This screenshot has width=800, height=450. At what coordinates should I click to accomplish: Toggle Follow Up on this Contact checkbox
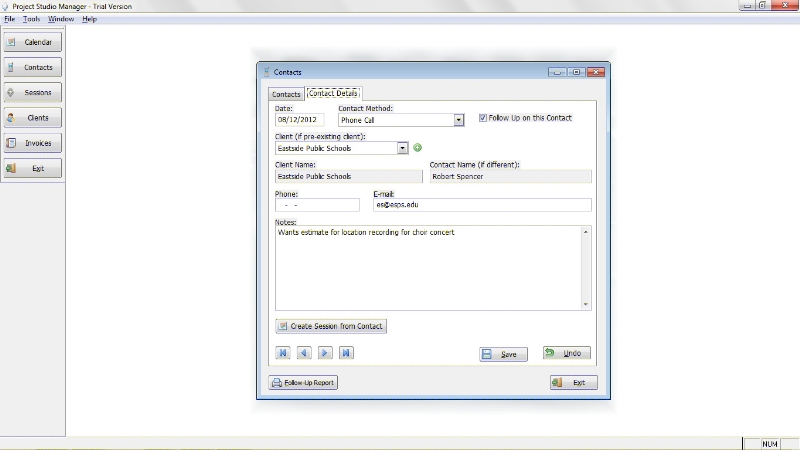point(484,118)
